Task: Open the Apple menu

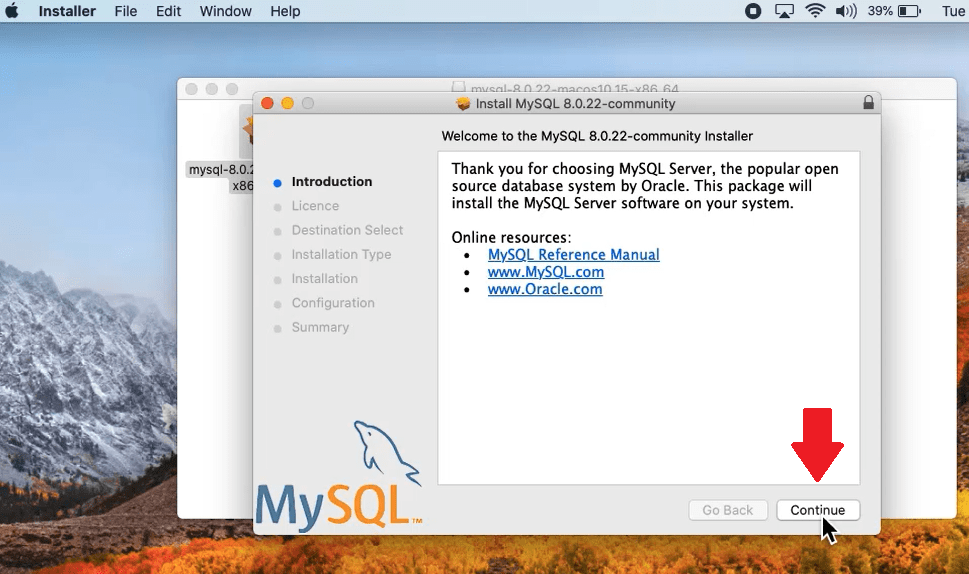Action: [12, 11]
